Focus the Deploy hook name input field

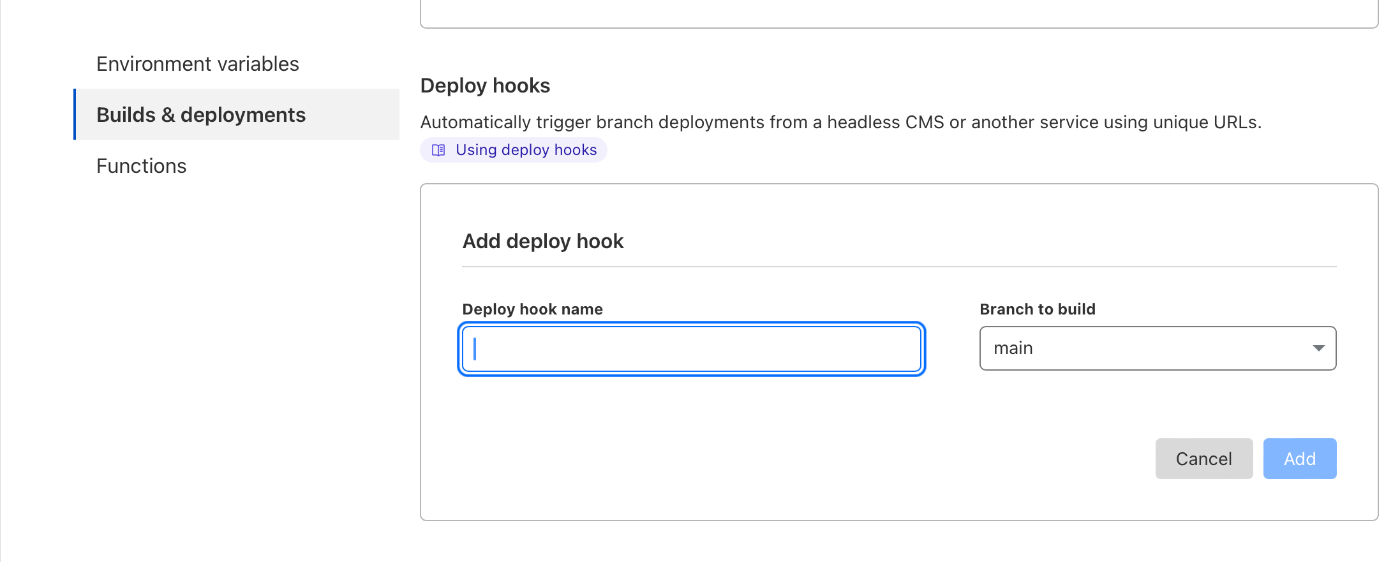(691, 349)
